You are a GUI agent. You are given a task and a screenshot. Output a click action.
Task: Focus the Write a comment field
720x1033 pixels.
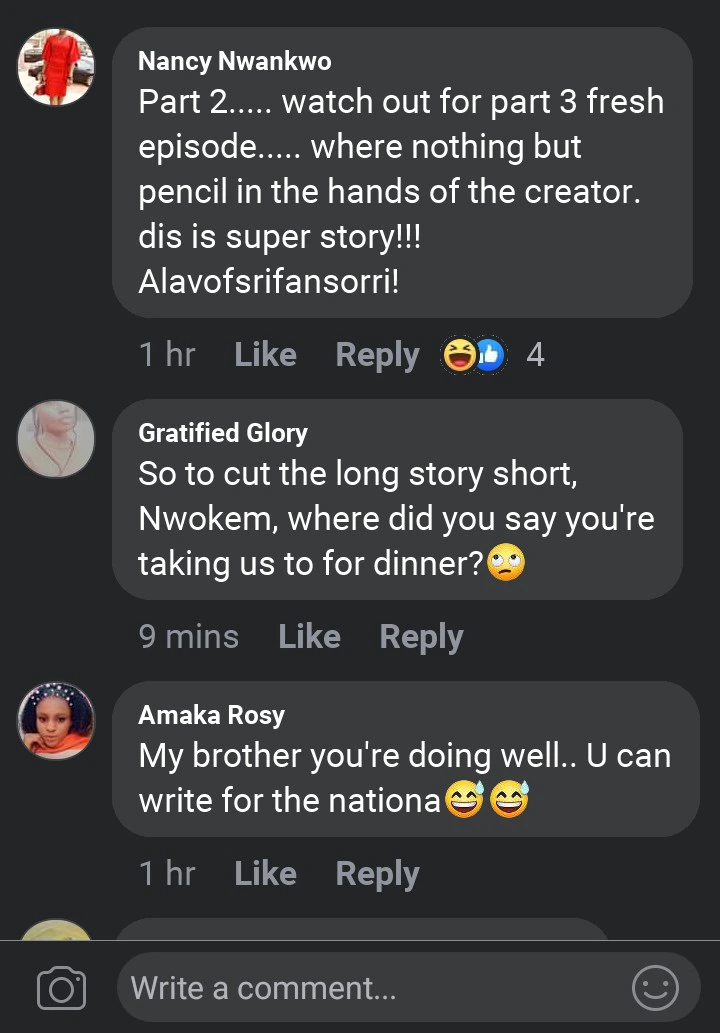tap(370, 989)
